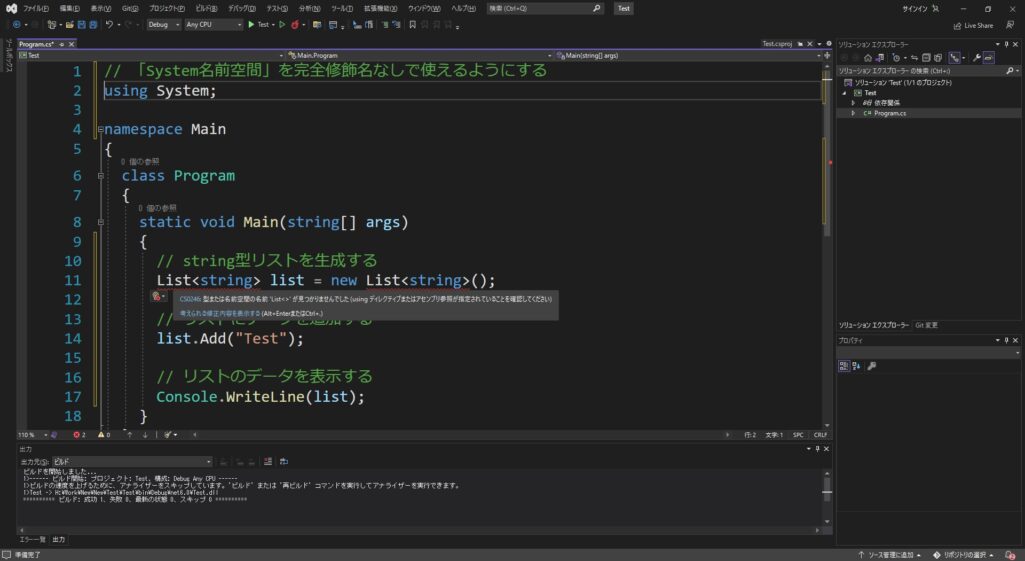The image size is (1025, 561).
Task: Switch to the 出力 bottom tab
Action: tap(59, 539)
